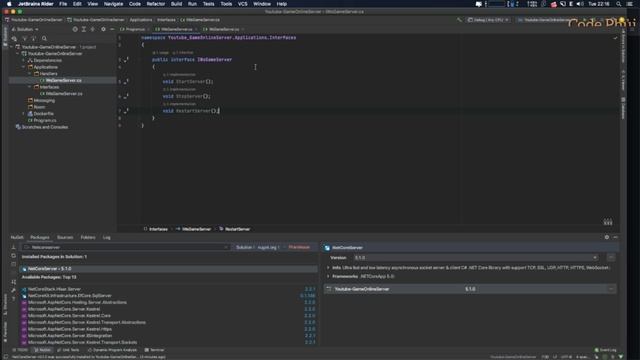Screen dimensions: 640x360
Task: Expand the Frameworks section
Action: pos(328,276)
